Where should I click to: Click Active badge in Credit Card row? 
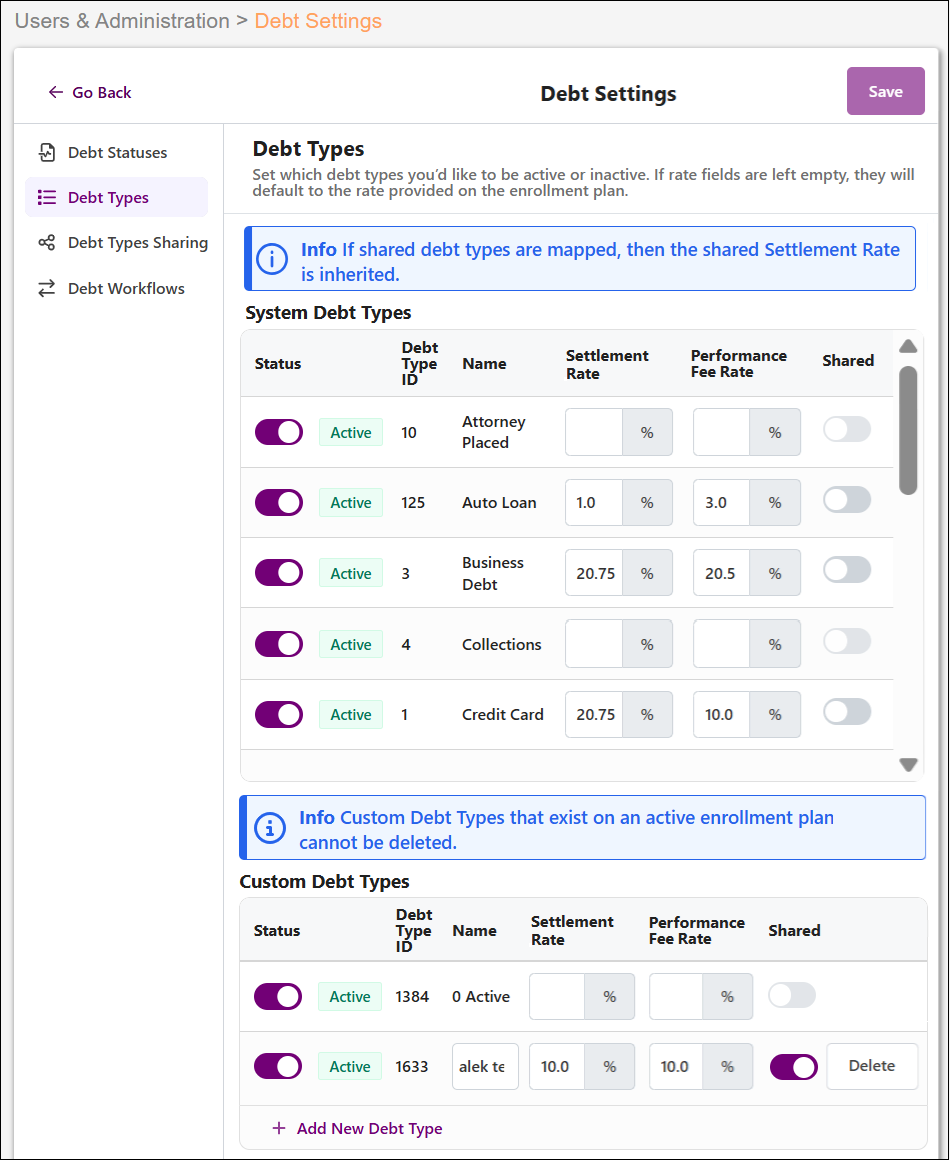click(351, 715)
